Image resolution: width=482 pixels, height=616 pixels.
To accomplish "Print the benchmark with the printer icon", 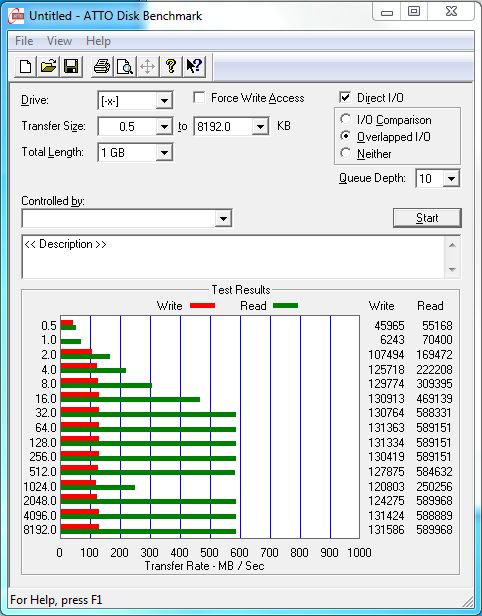I will pos(102,66).
